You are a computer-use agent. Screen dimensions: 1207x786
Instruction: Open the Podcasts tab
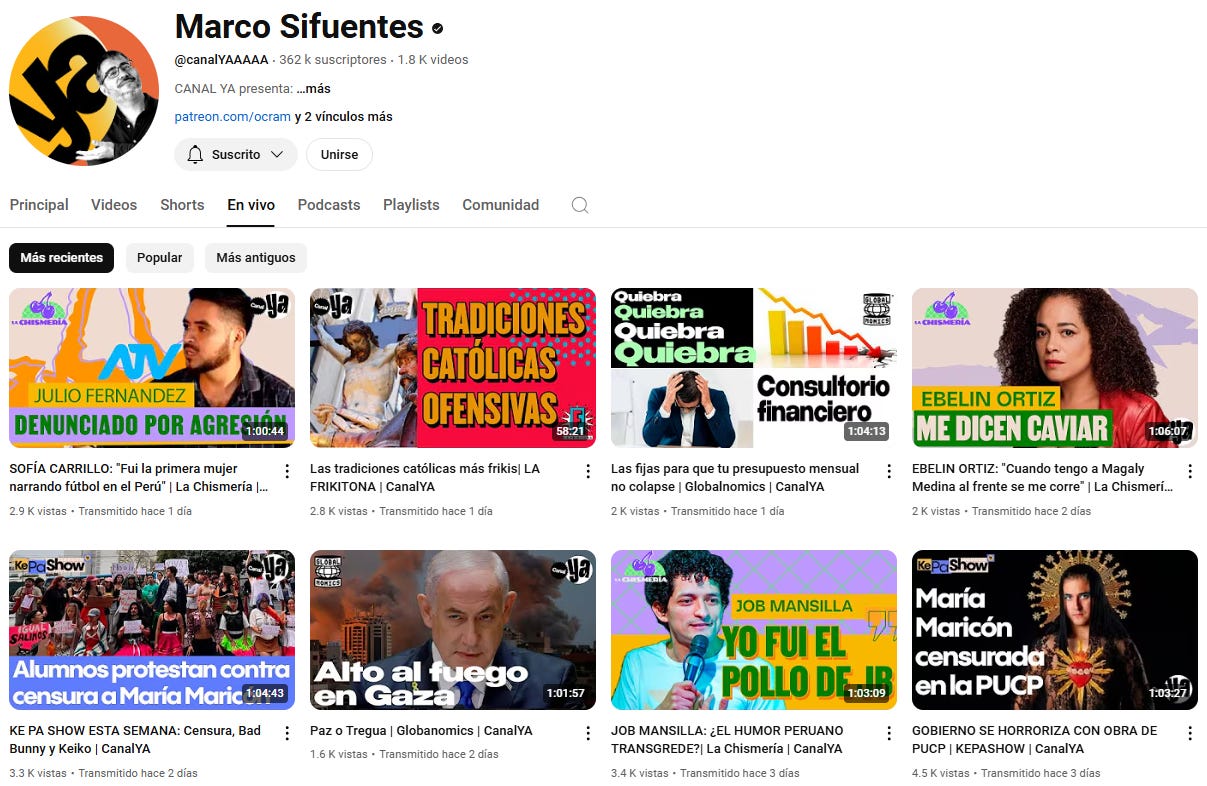click(329, 205)
